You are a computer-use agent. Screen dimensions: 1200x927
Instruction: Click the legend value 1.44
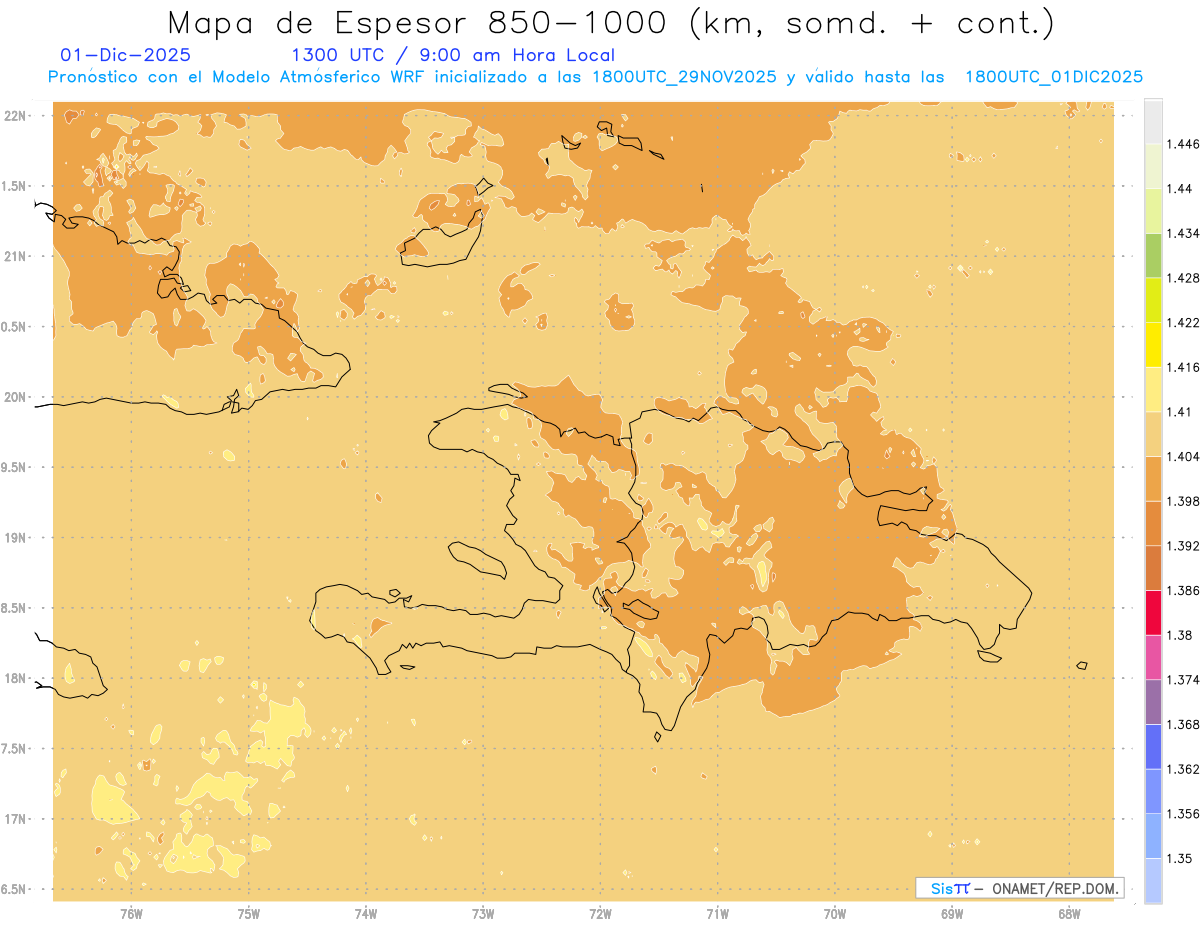click(x=1180, y=189)
